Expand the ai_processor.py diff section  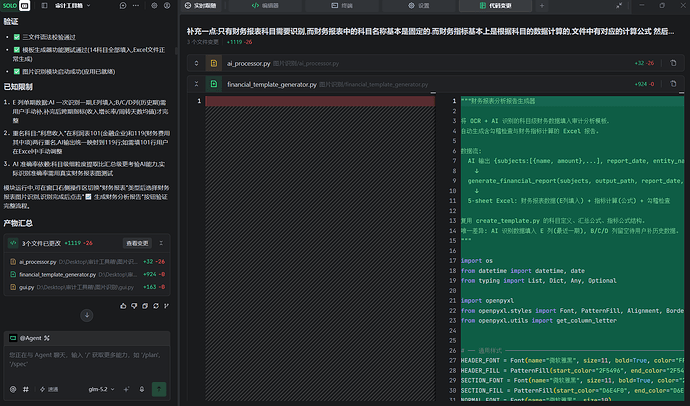point(196,63)
